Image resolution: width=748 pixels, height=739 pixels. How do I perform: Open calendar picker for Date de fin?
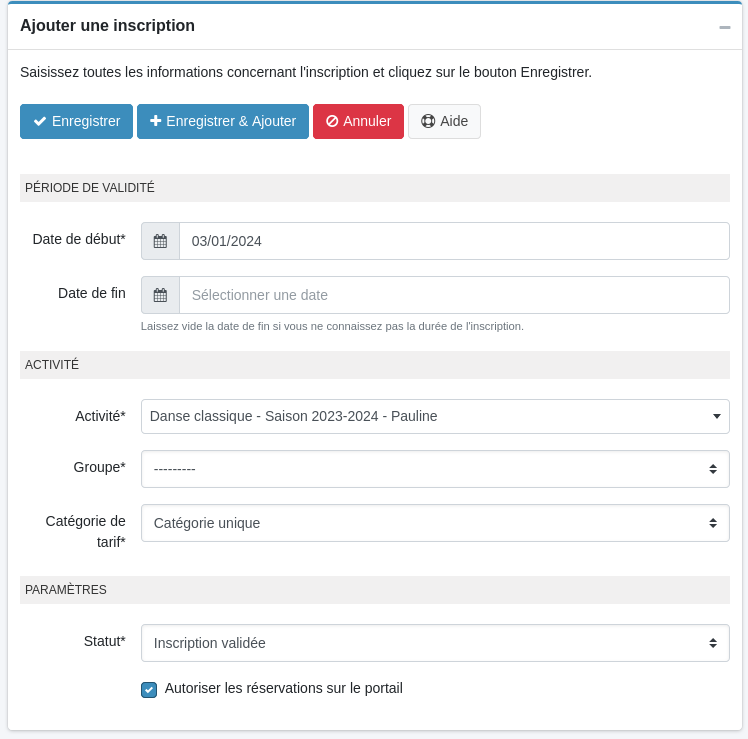160,295
